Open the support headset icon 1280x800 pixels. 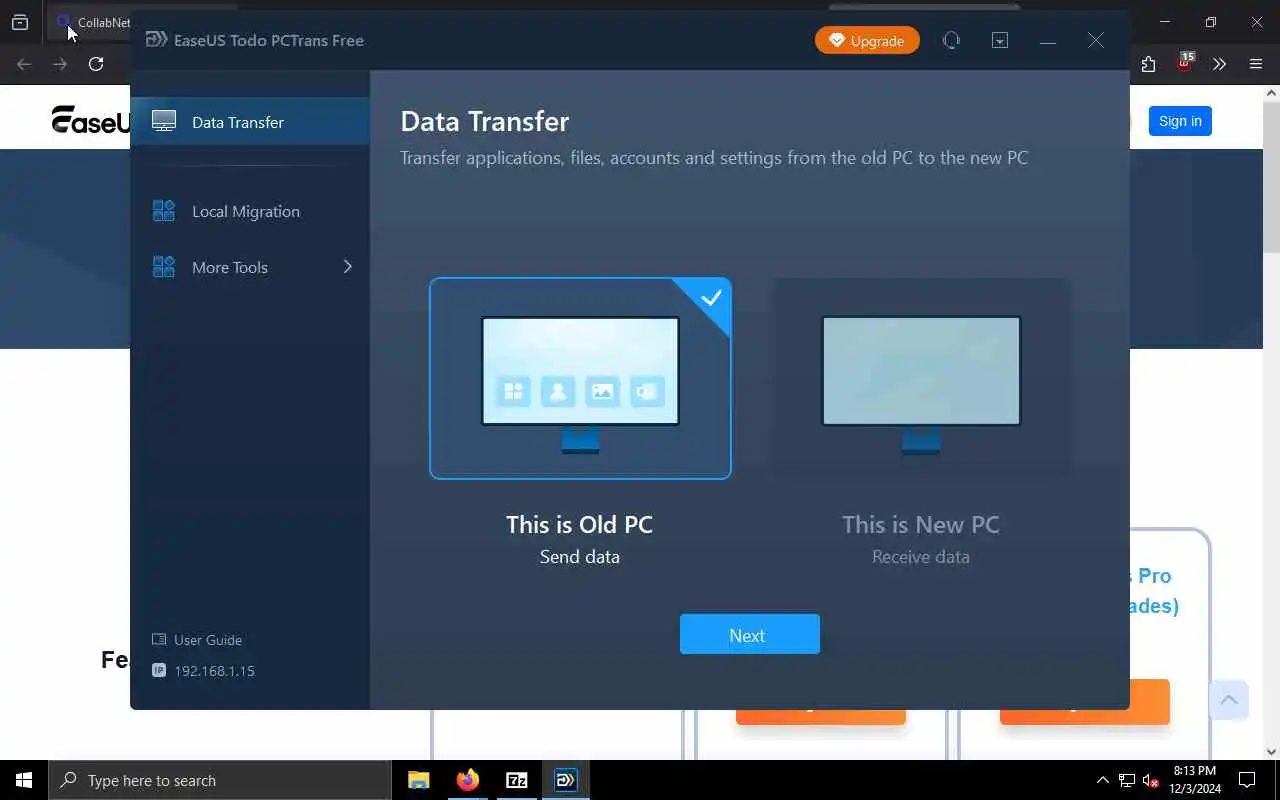951,40
